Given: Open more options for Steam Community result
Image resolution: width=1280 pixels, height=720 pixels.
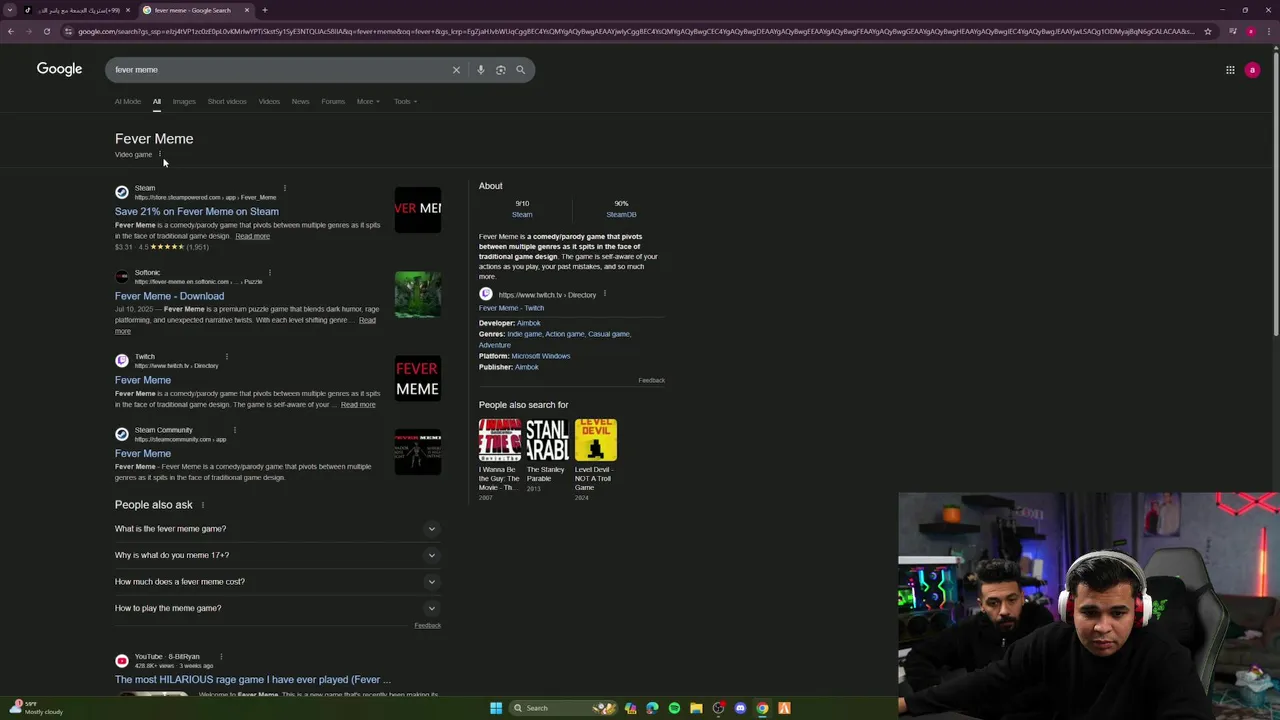Looking at the screenshot, I should pyautogui.click(x=234, y=430).
